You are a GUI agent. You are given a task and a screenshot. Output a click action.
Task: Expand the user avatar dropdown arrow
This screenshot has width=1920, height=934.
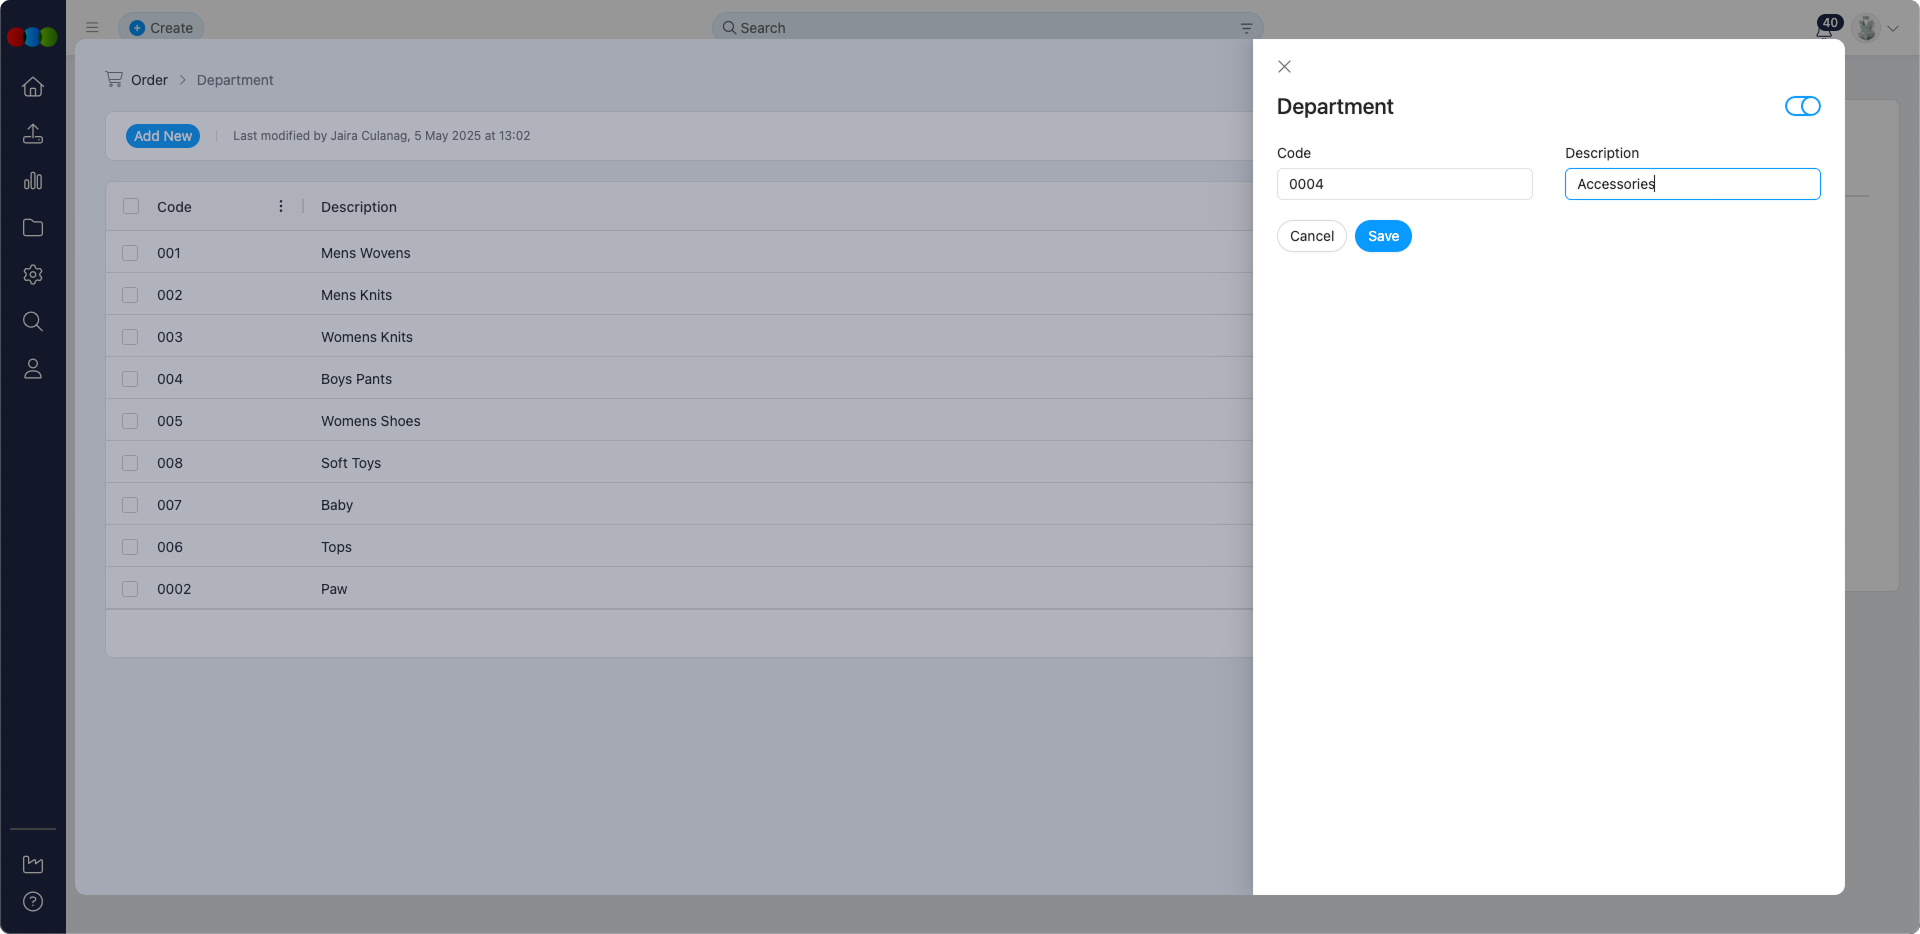(x=1893, y=29)
